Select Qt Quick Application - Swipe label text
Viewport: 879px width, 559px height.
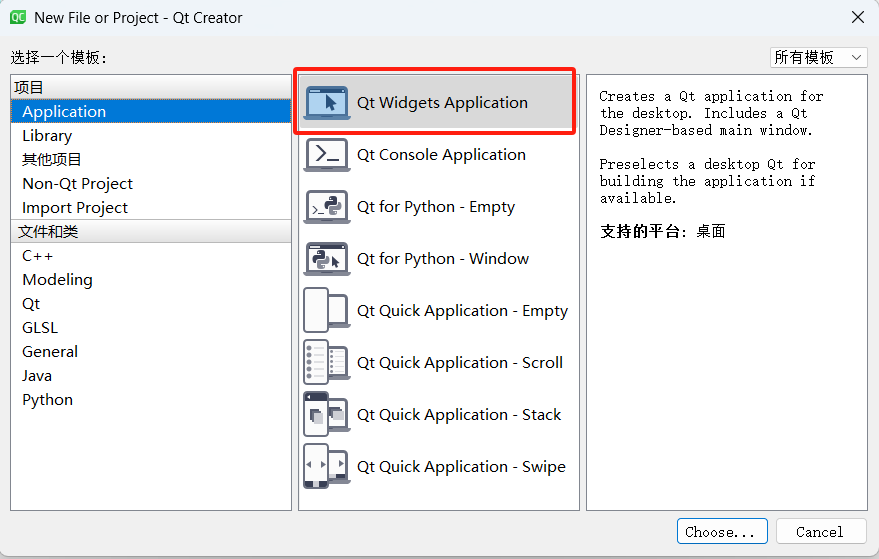click(x=461, y=467)
